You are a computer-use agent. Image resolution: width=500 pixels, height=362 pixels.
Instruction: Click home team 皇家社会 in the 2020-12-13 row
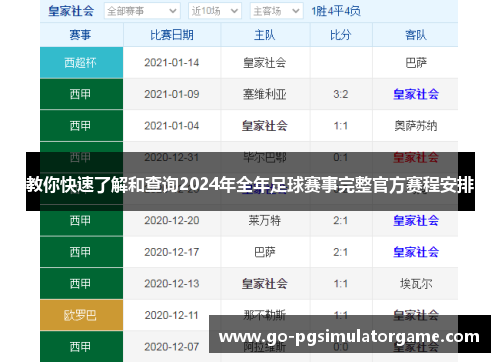tap(265, 284)
